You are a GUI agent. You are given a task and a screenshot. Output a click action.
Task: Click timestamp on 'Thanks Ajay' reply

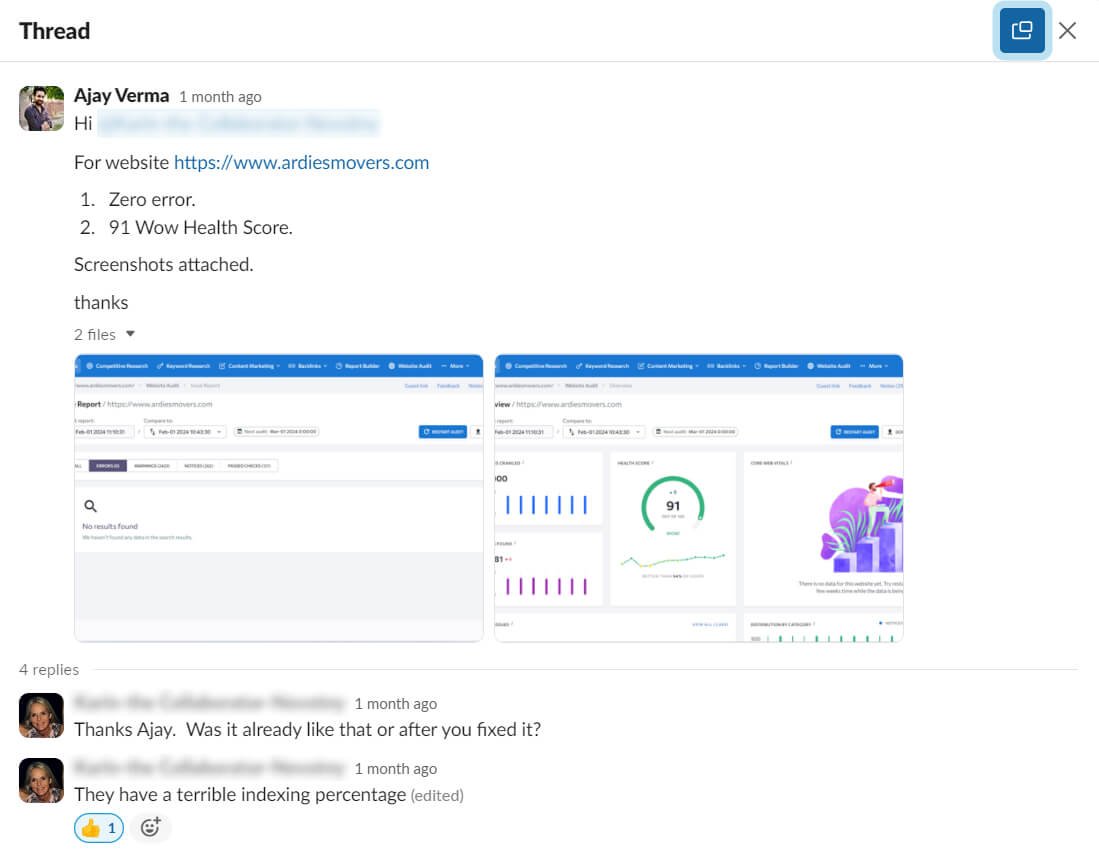(395, 704)
